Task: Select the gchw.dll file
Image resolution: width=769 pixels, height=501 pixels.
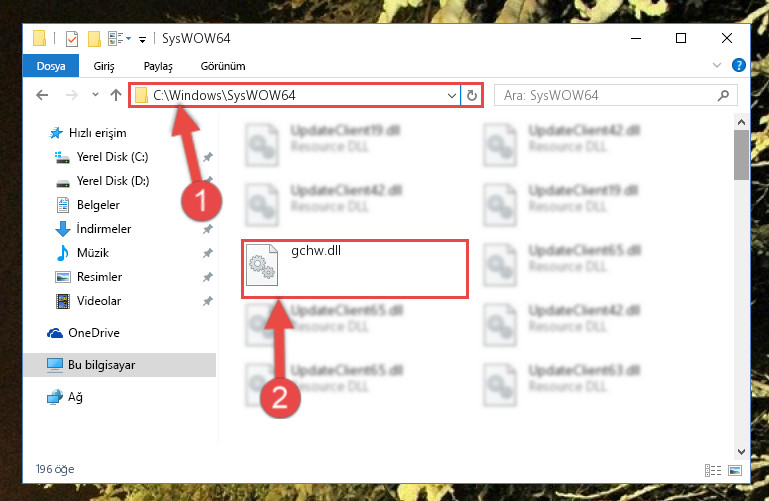Action: (x=355, y=269)
